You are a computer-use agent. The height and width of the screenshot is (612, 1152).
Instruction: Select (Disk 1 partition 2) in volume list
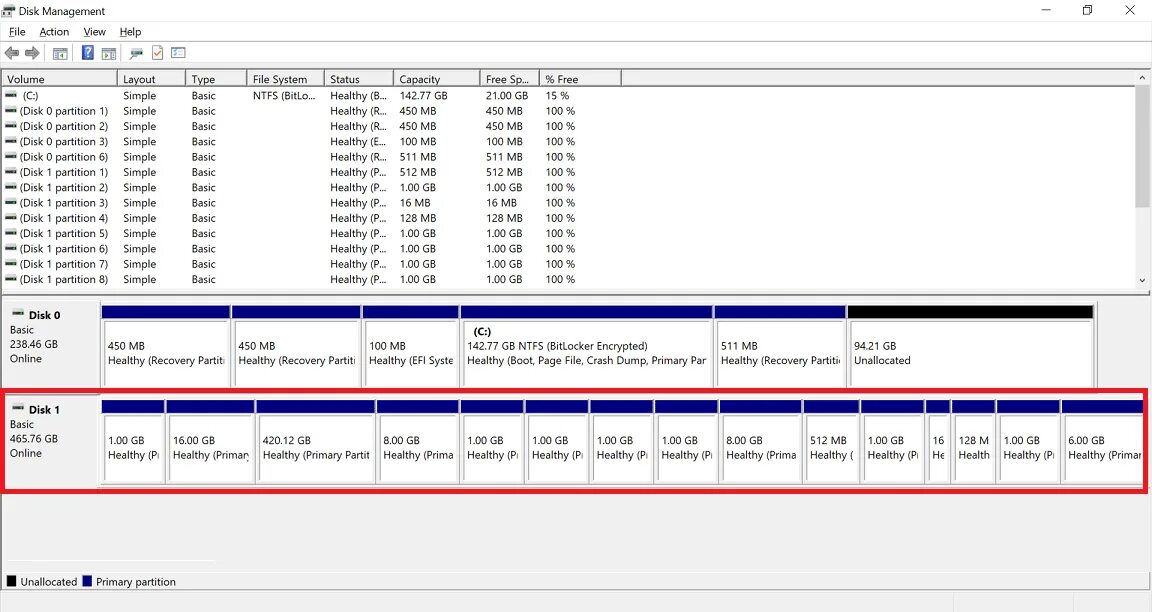click(x=63, y=187)
